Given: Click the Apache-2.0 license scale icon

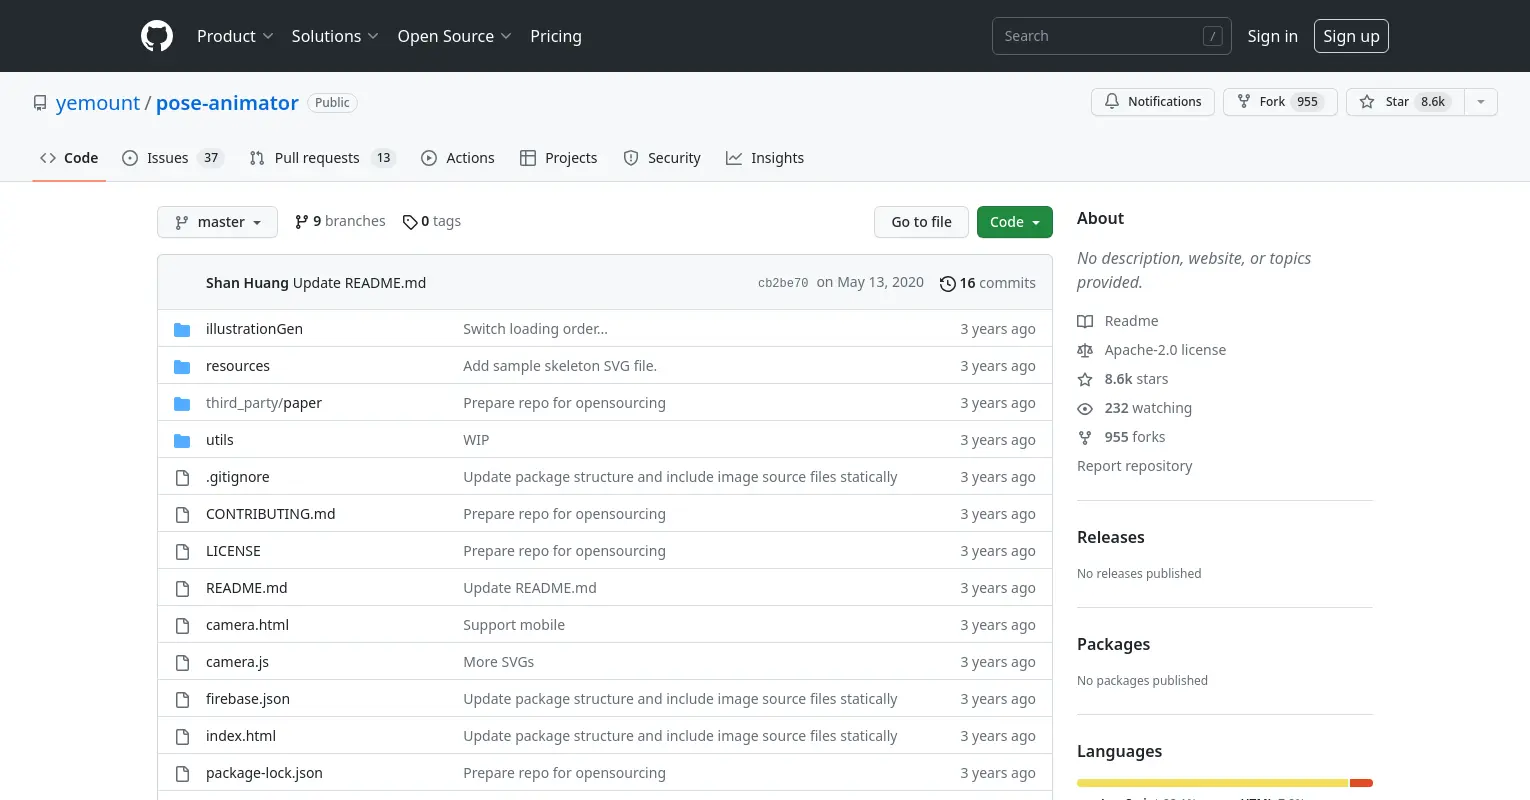Looking at the screenshot, I should click(1085, 350).
